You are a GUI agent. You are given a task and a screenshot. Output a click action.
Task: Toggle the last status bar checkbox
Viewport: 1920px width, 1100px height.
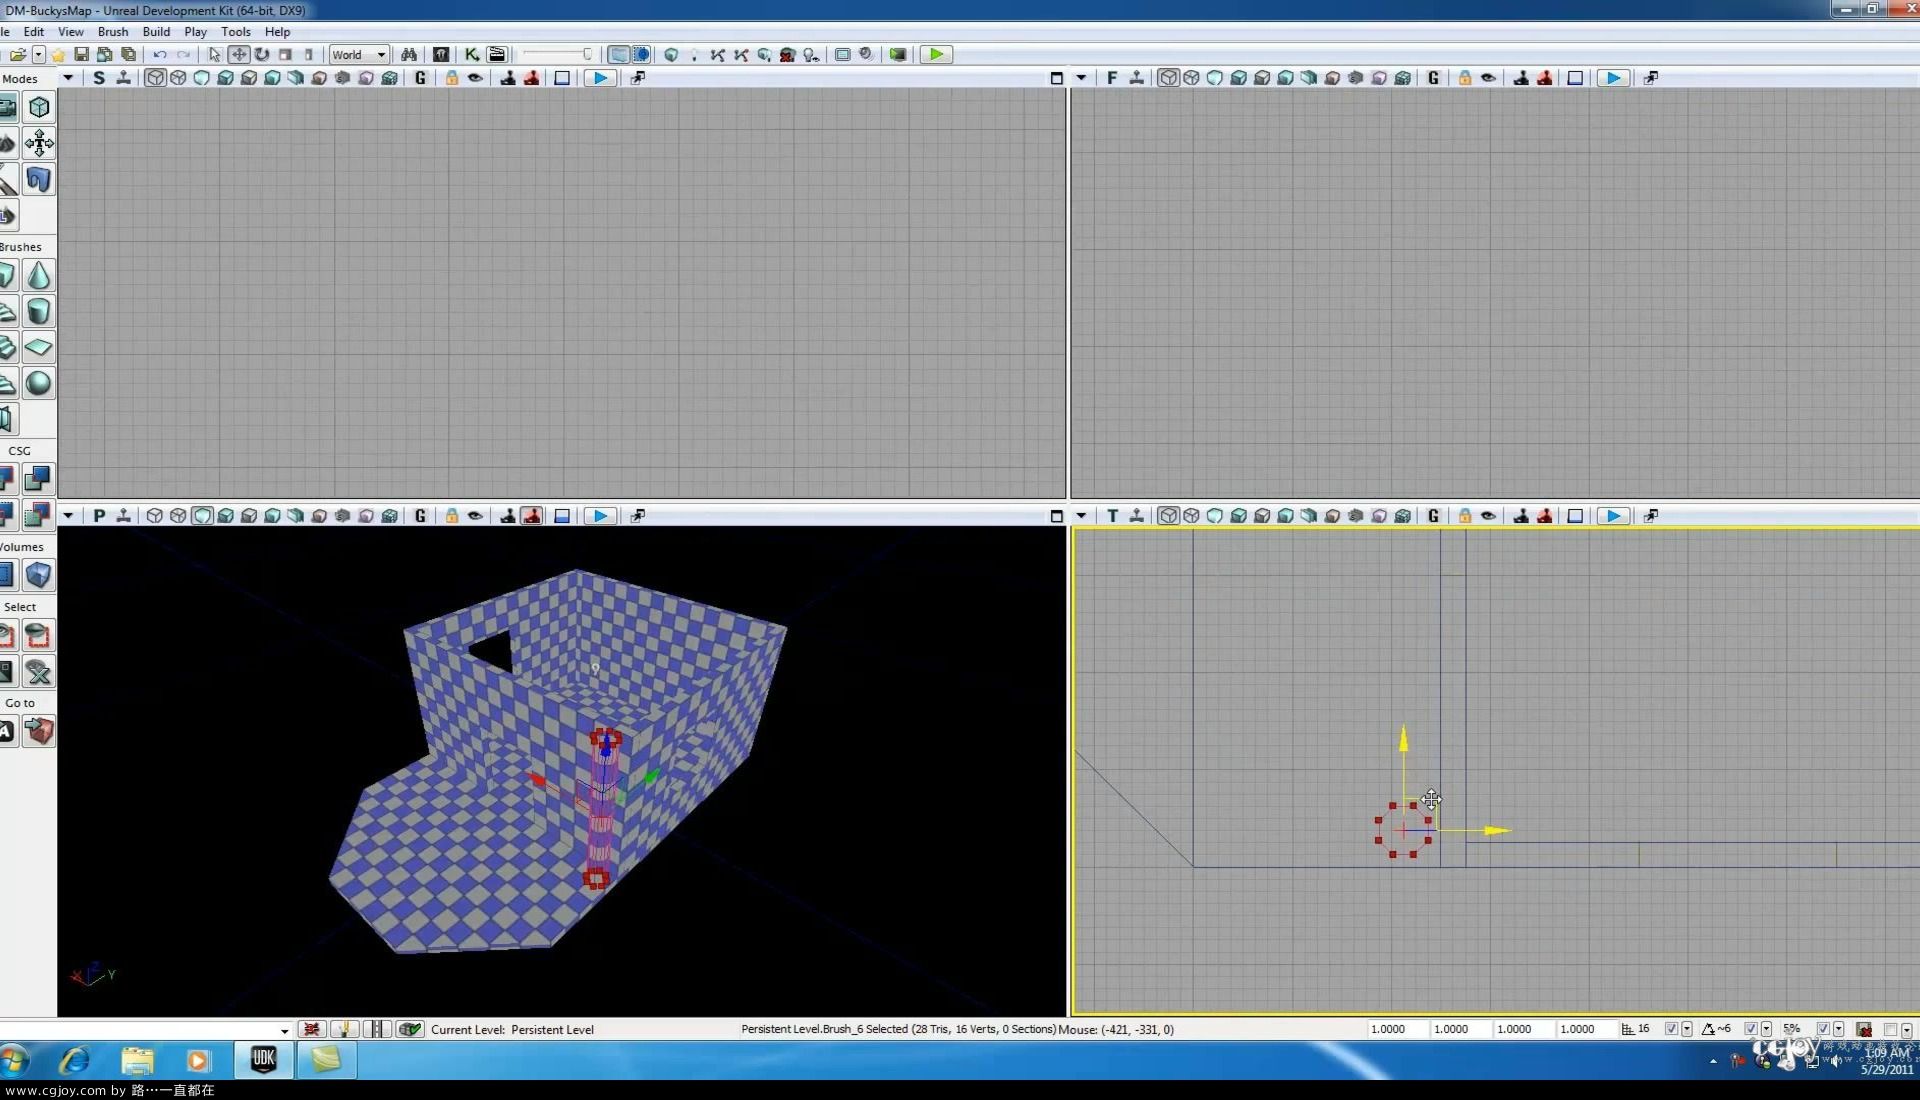1890,1029
